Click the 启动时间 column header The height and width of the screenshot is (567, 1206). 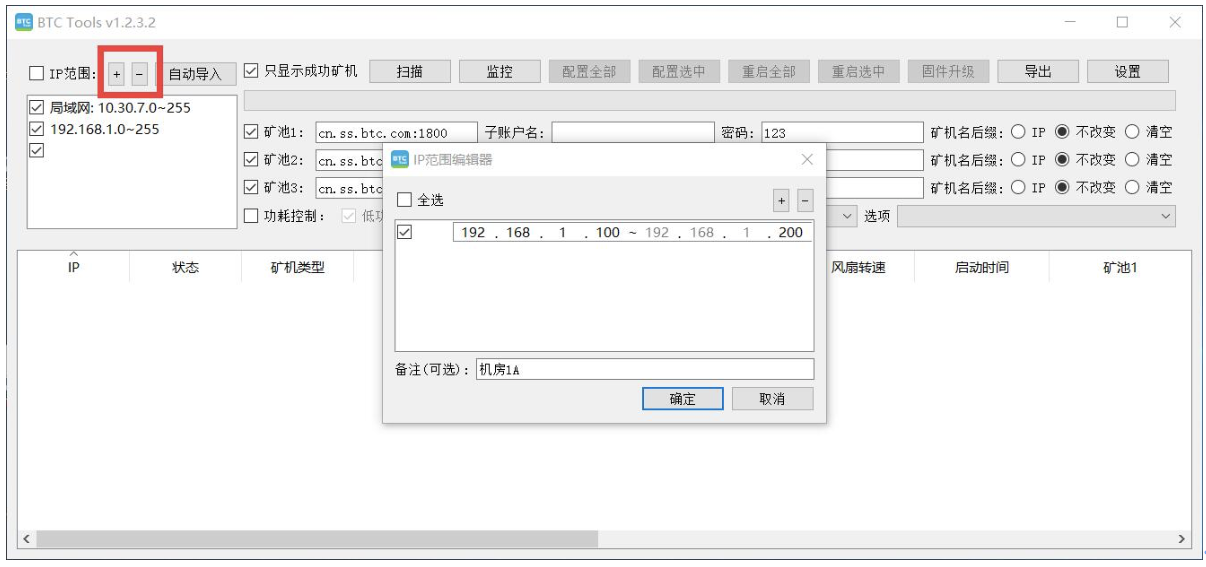(982, 267)
